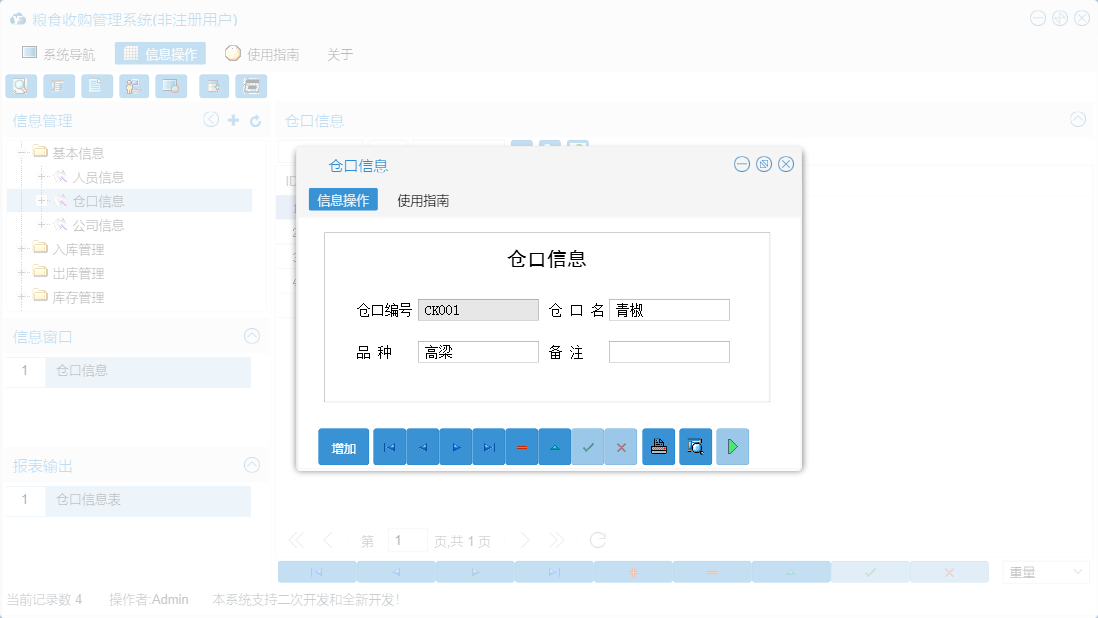Add a new item via the plus icon
This screenshot has height=618, width=1098.
tap(234, 120)
